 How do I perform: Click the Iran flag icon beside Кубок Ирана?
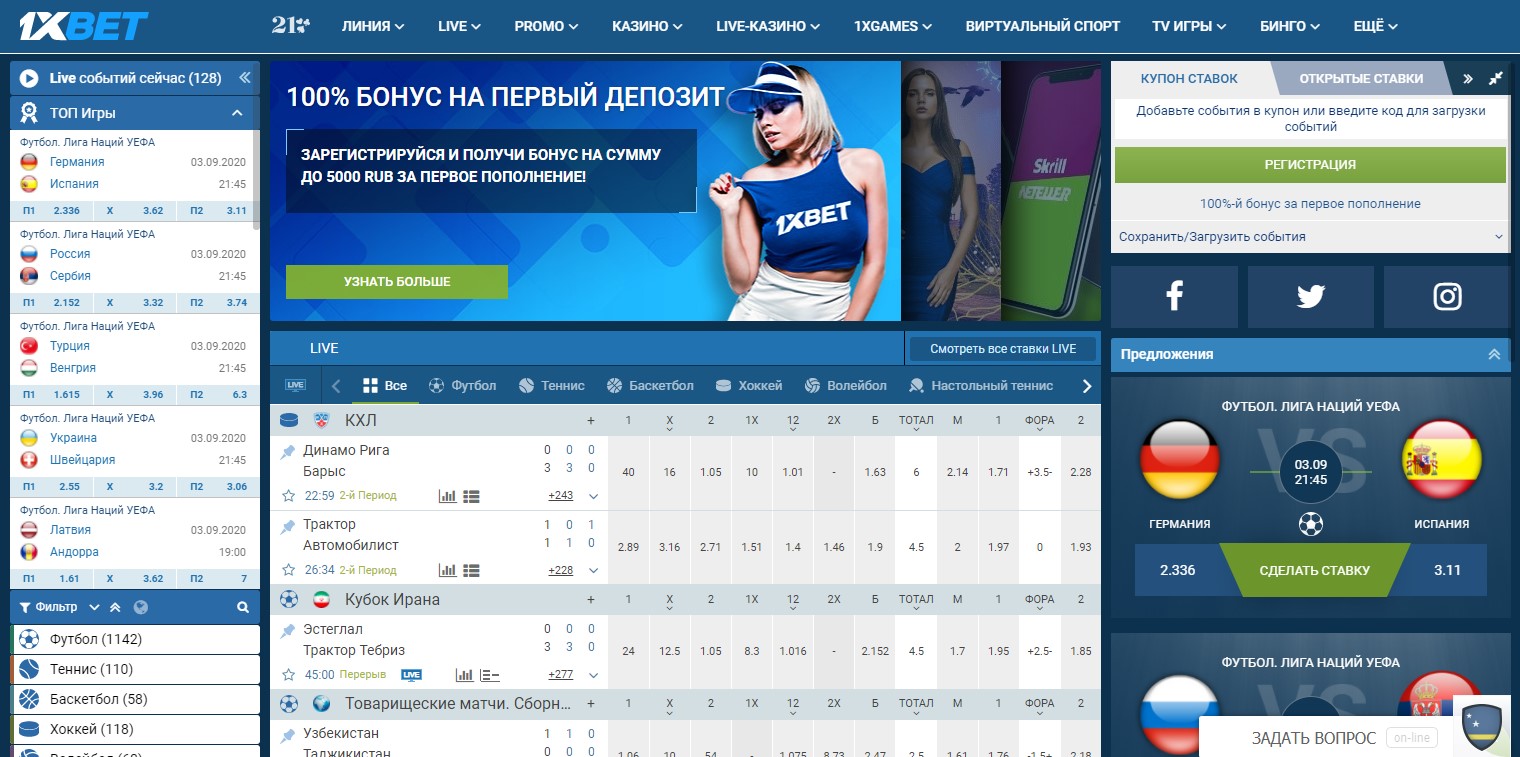(x=321, y=599)
